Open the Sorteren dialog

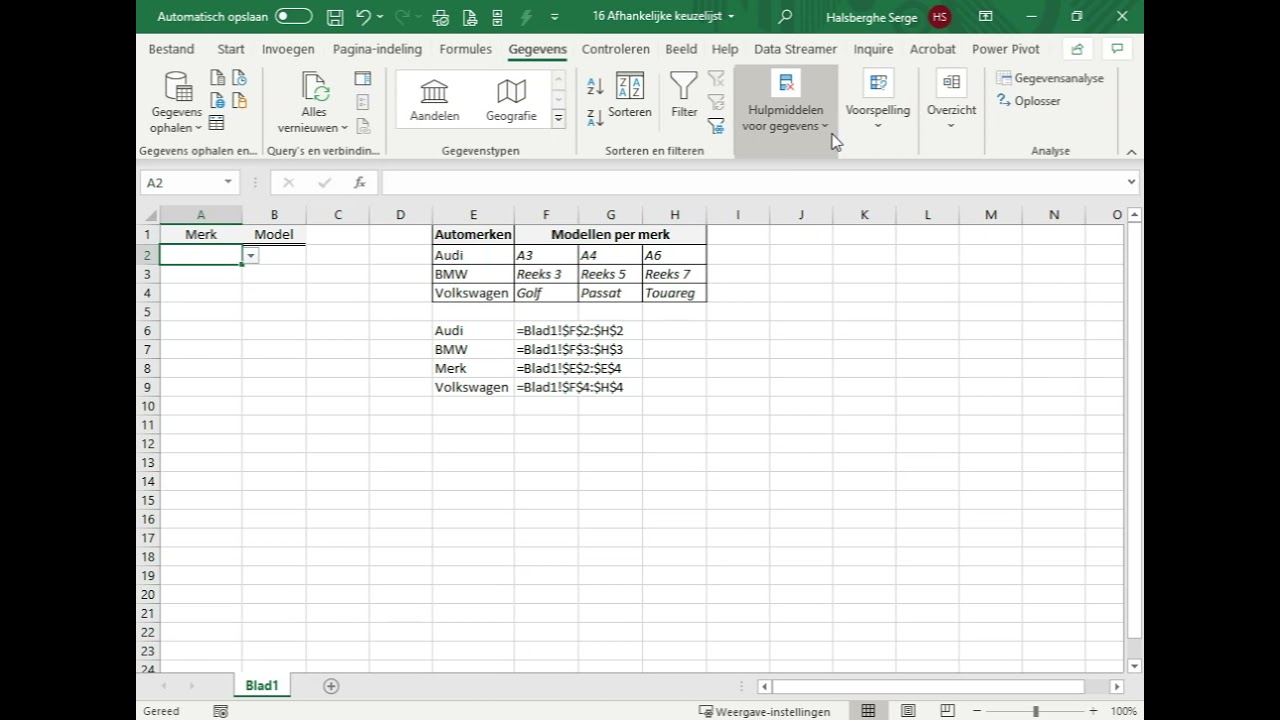pos(630,97)
